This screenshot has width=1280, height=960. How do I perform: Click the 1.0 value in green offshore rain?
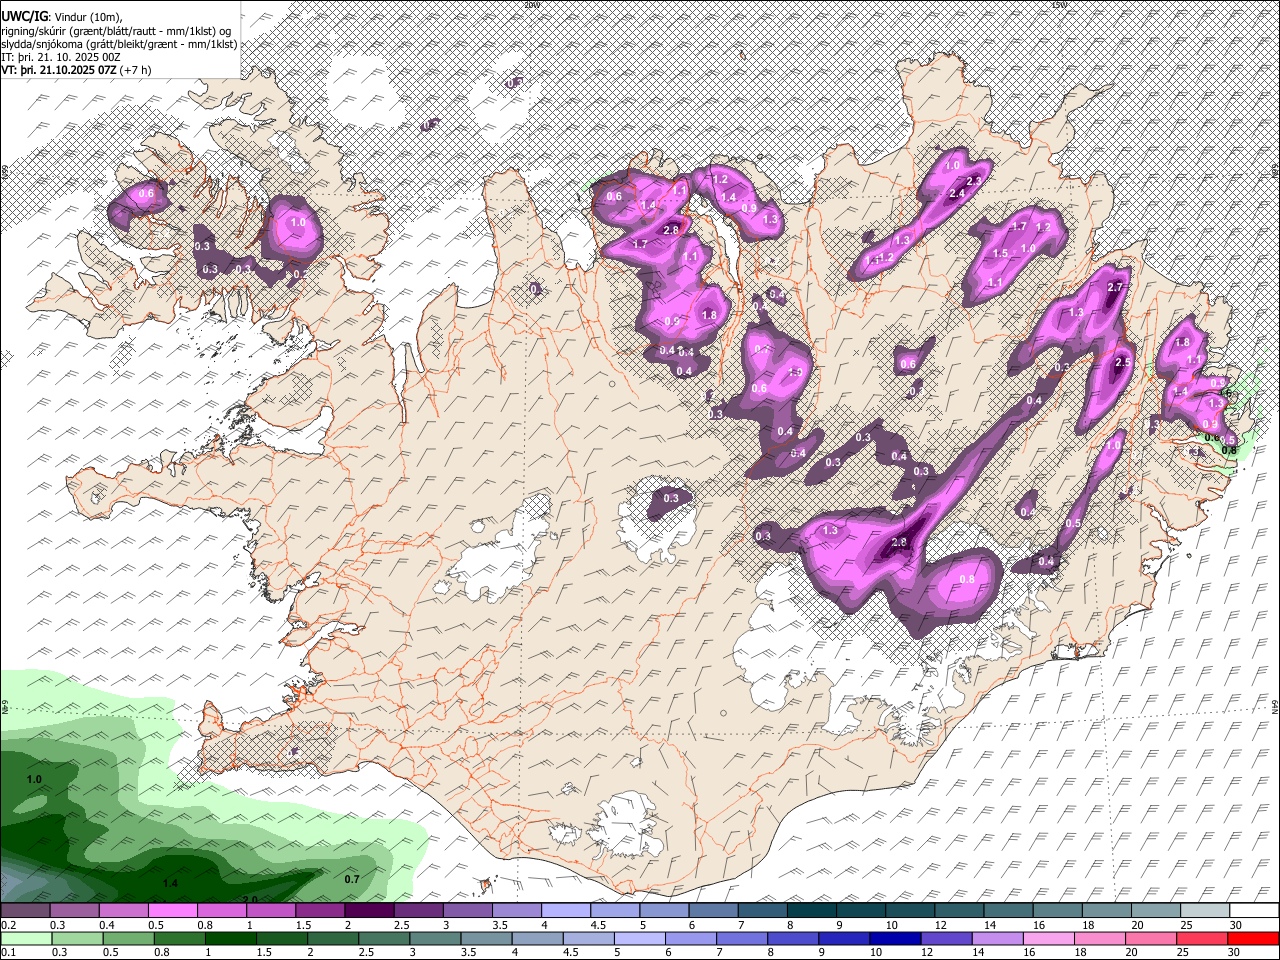tap(34, 779)
